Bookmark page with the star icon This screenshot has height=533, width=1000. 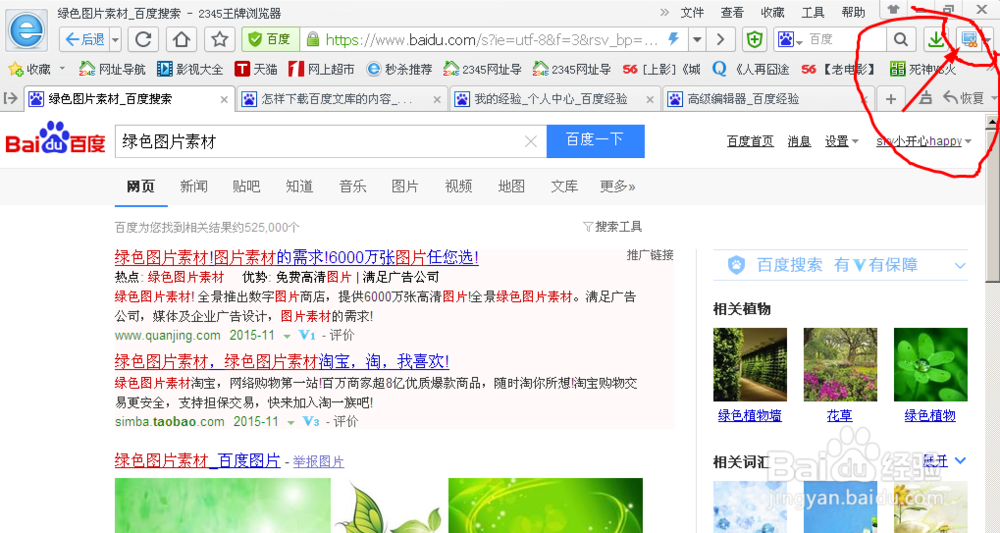pos(220,40)
